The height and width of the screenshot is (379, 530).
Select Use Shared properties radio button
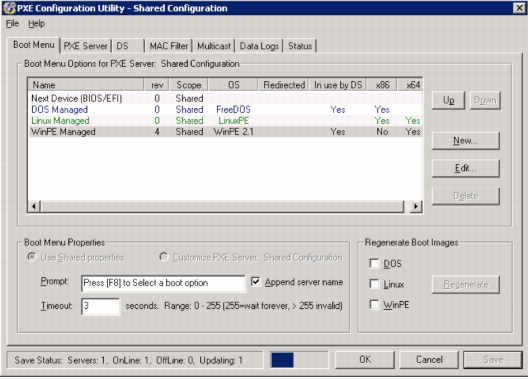32,257
